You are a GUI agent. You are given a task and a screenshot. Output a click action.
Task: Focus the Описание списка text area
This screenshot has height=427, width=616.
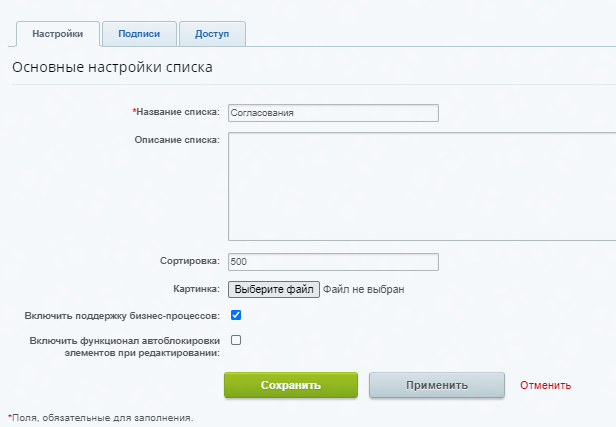pos(422,186)
